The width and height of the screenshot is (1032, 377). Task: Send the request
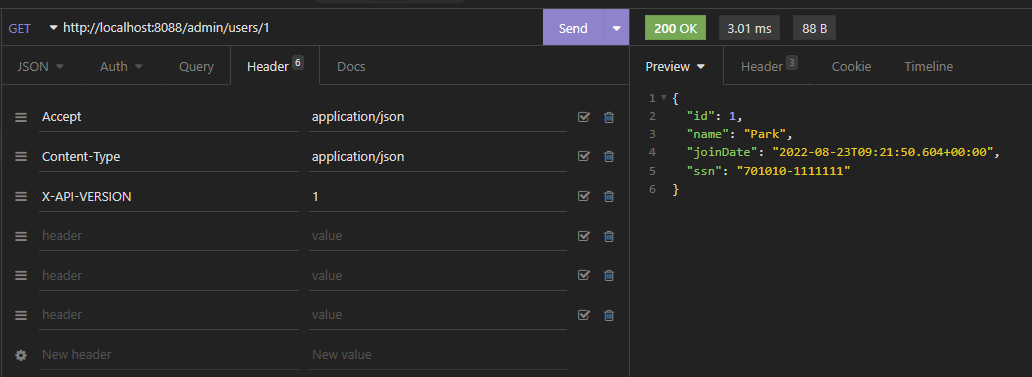573,28
